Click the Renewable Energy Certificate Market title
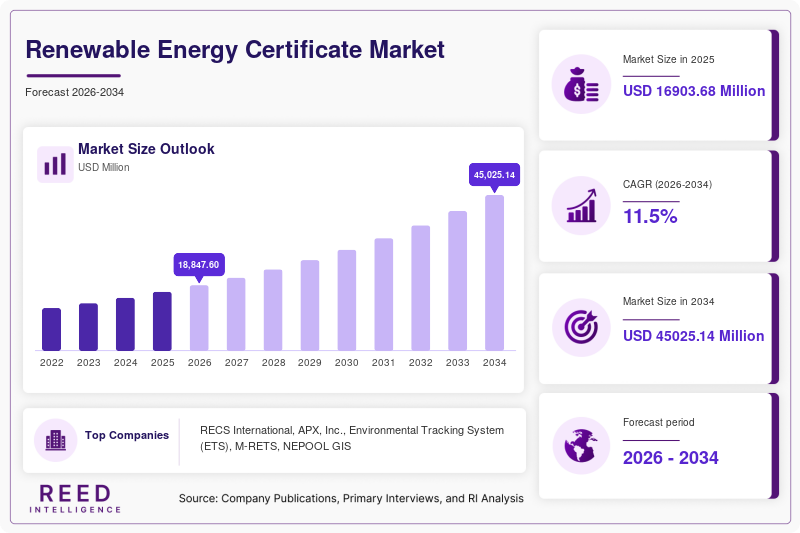This screenshot has width=800, height=533. click(235, 50)
